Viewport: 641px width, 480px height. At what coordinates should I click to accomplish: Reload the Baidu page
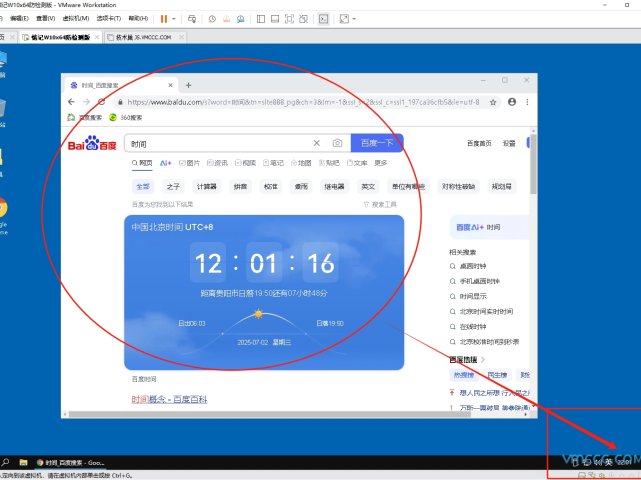101,102
